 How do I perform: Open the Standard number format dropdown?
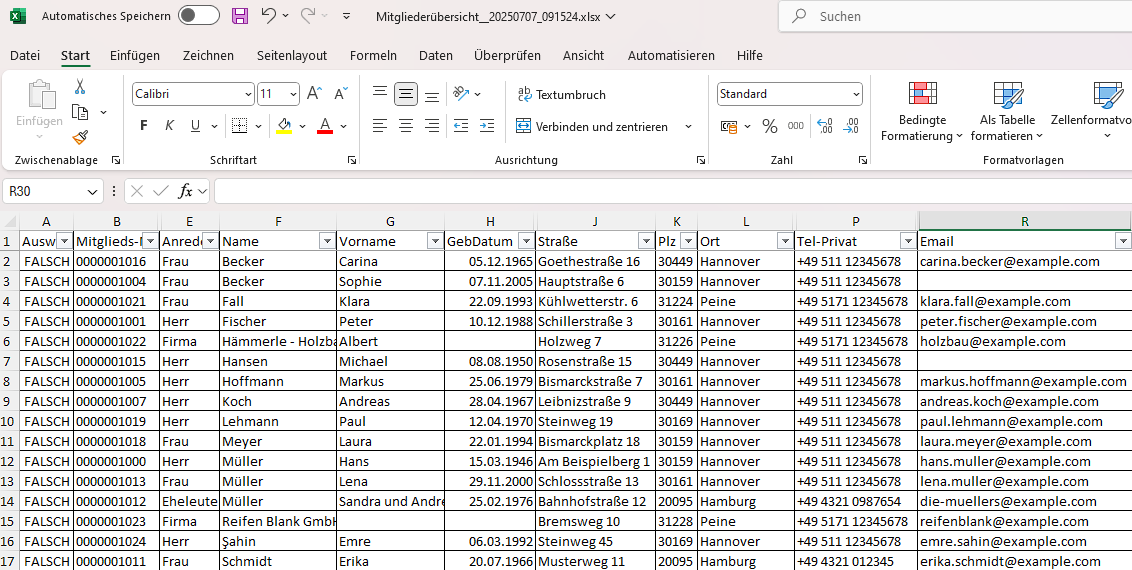(x=856, y=94)
